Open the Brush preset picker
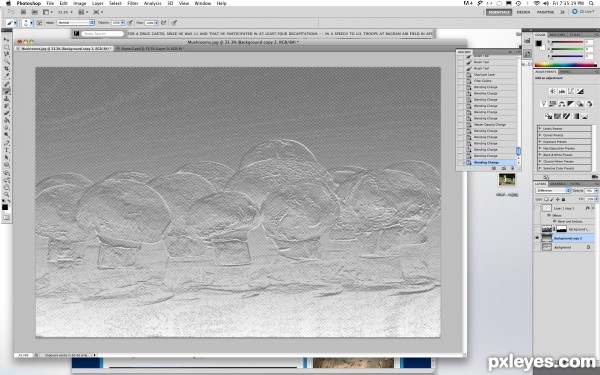The width and height of the screenshot is (600, 375). (26, 23)
